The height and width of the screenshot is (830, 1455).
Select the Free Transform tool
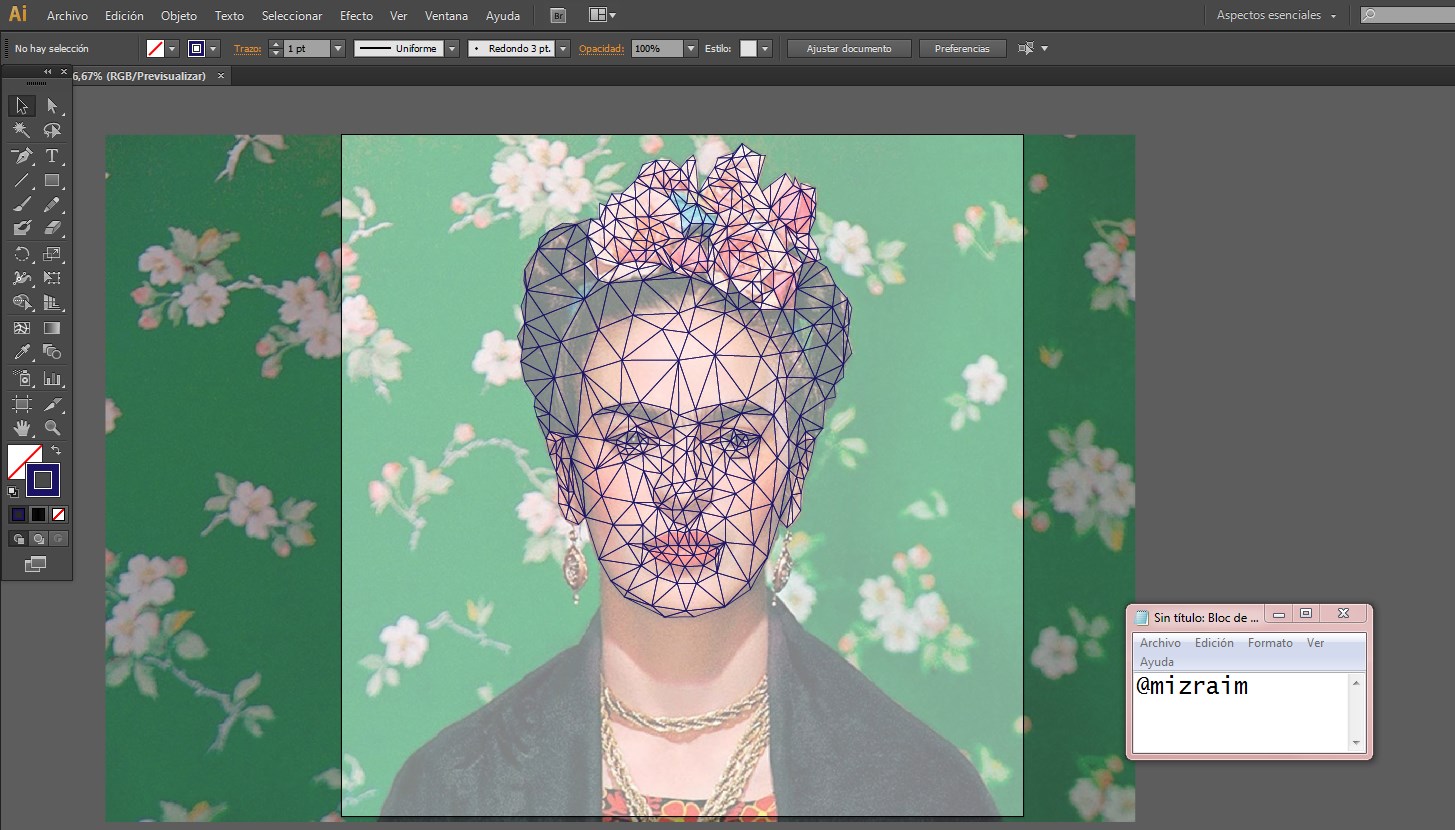coord(53,278)
